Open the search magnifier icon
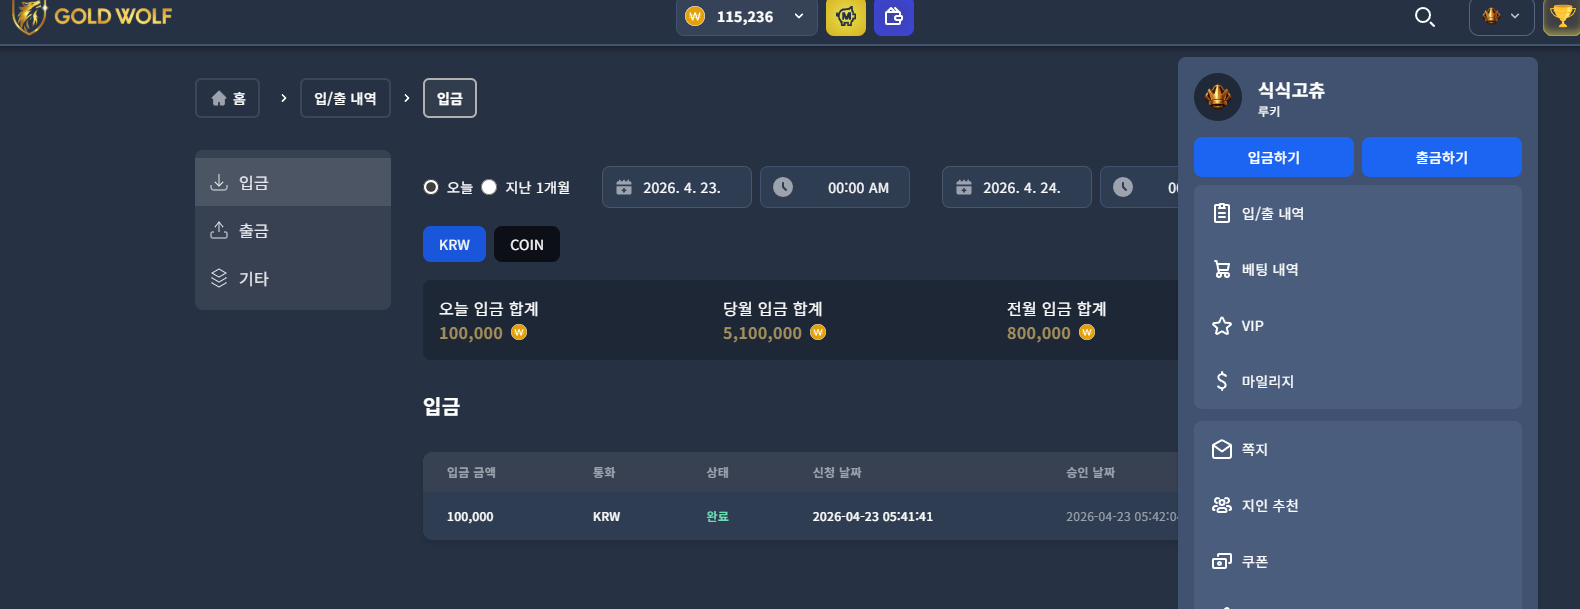 click(1425, 16)
